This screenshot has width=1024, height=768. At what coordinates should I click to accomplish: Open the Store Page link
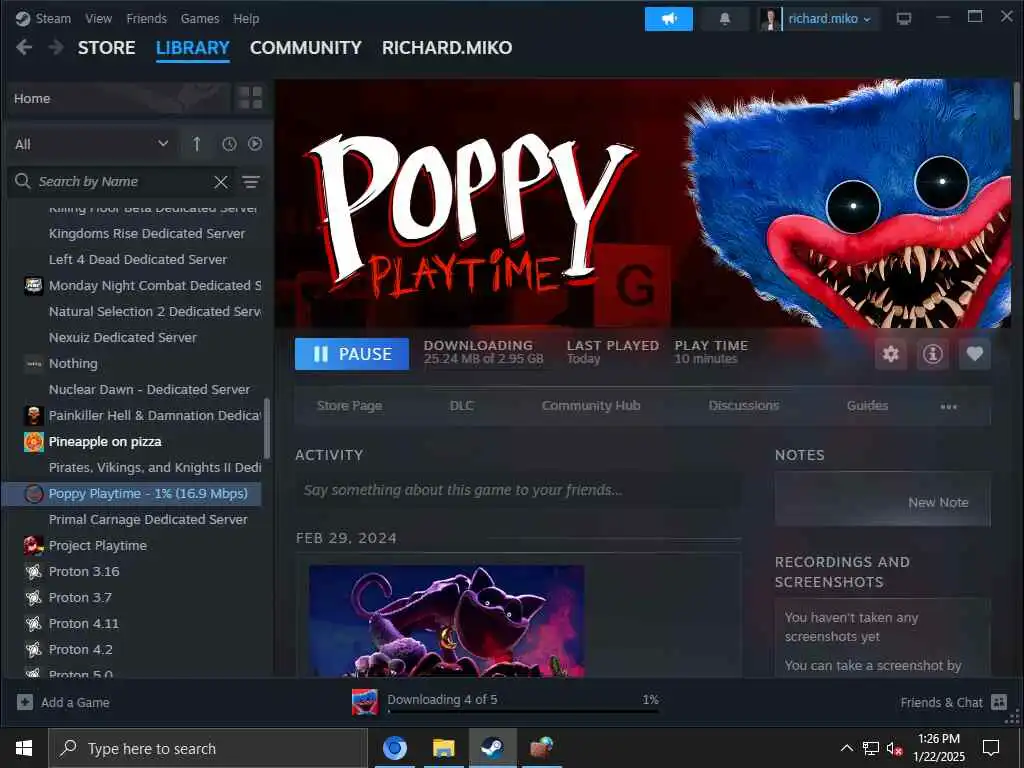point(349,406)
